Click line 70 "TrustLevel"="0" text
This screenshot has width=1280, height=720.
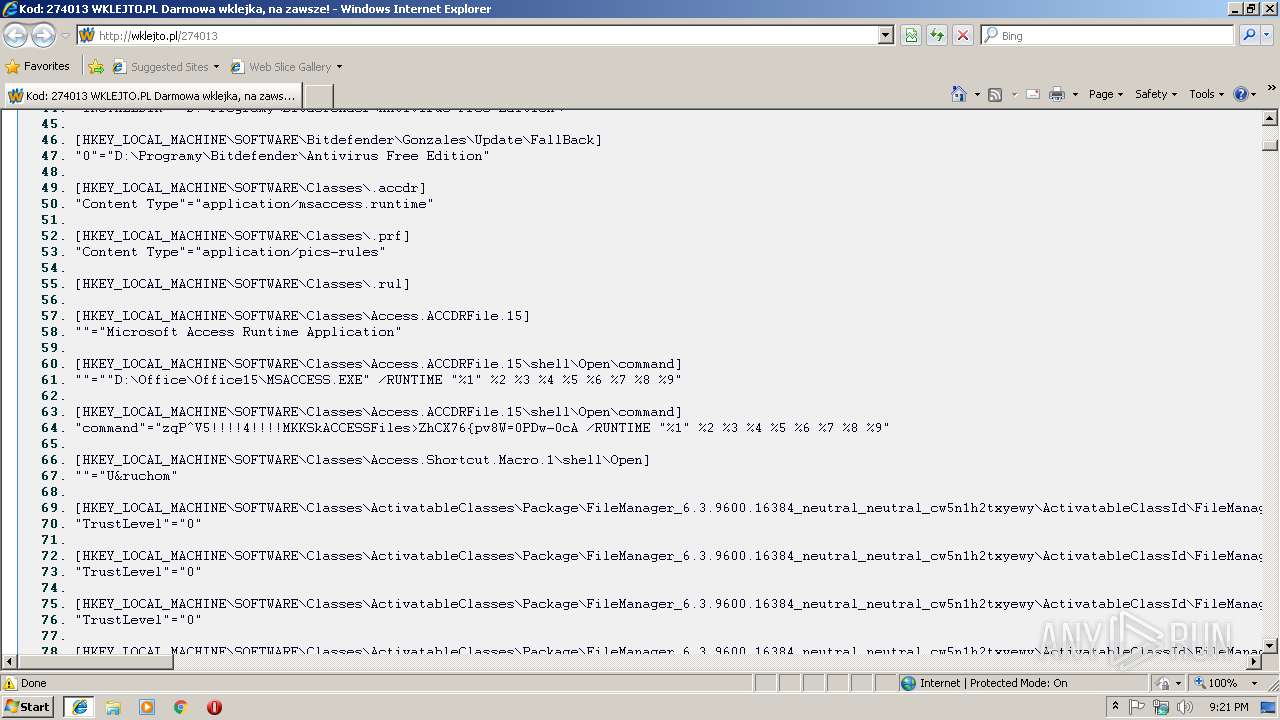[138, 524]
